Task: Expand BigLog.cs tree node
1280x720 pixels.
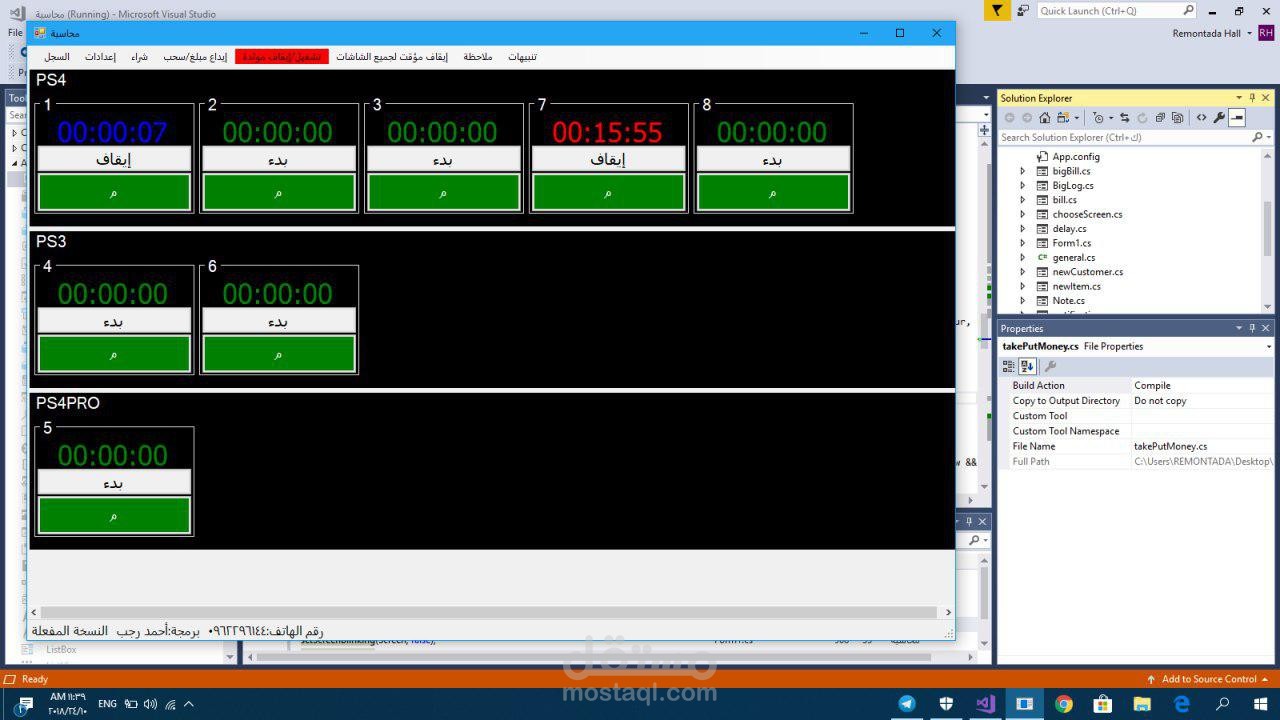Action: pyautogui.click(x=1022, y=185)
